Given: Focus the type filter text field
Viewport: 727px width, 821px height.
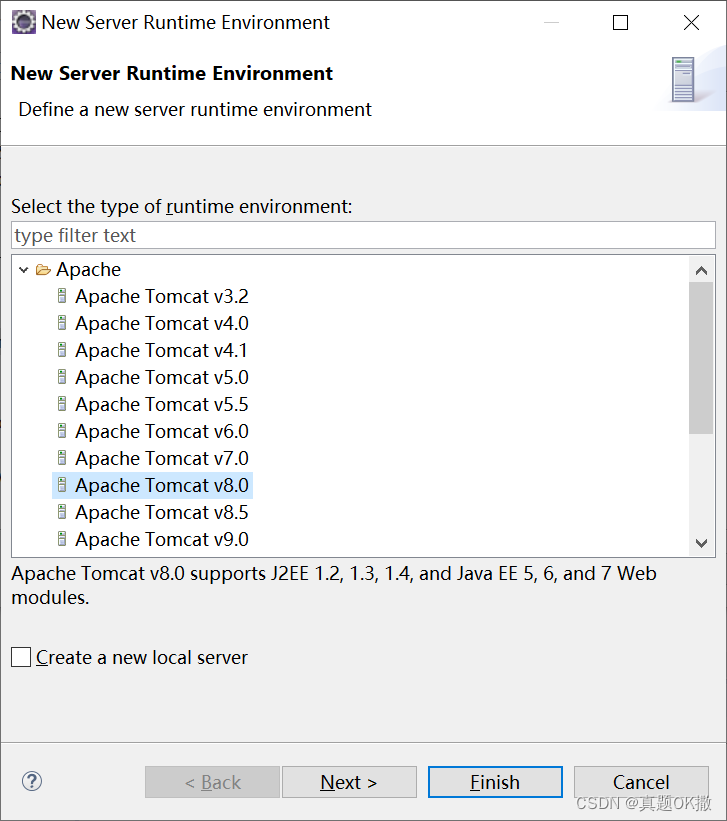Looking at the screenshot, I should (363, 236).
